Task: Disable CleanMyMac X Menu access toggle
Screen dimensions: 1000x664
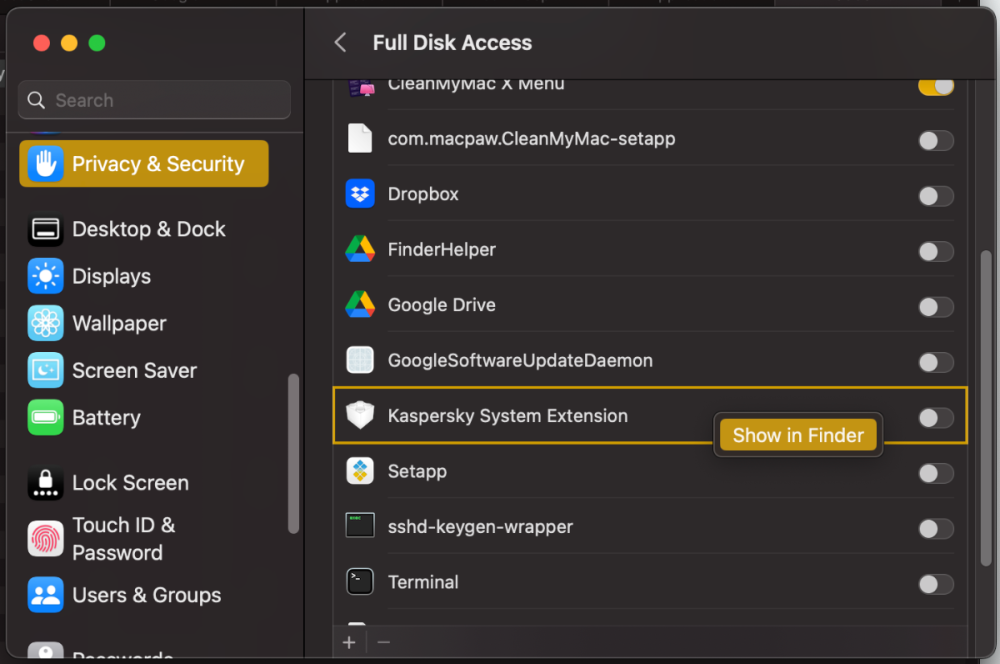Action: click(x=936, y=86)
